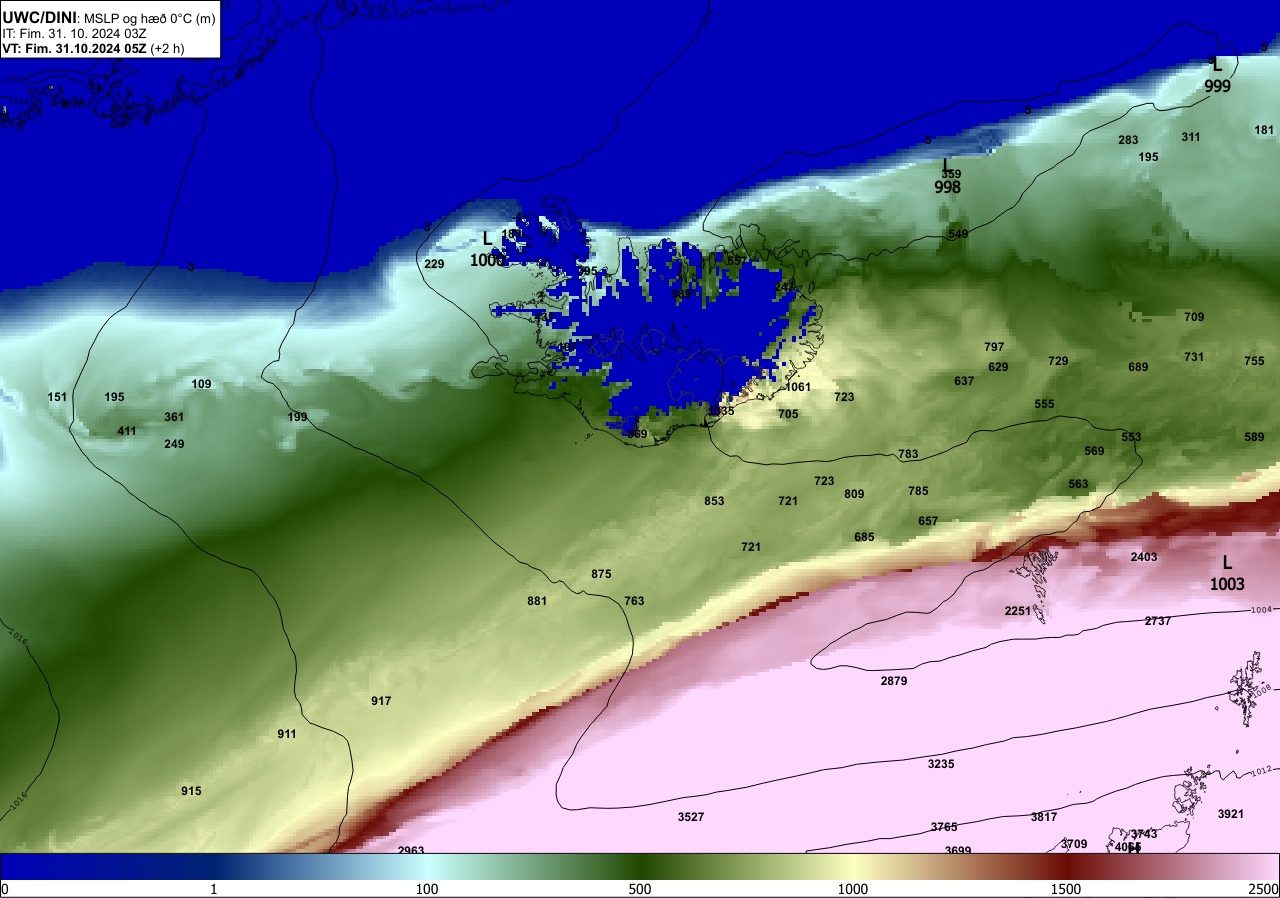The width and height of the screenshot is (1280, 898).
Task: Click the height value 2737
Action: click(x=1158, y=621)
